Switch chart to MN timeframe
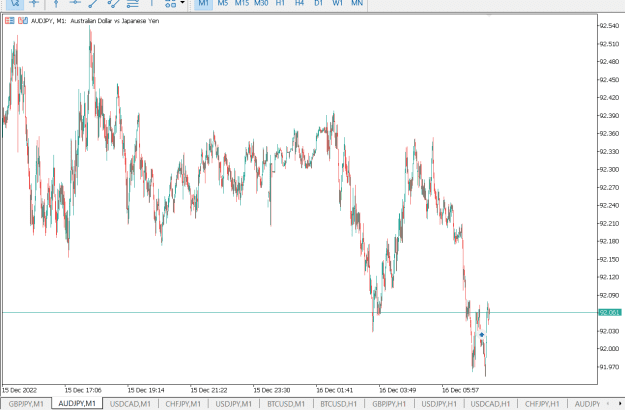625x410 pixels. [357, 3]
